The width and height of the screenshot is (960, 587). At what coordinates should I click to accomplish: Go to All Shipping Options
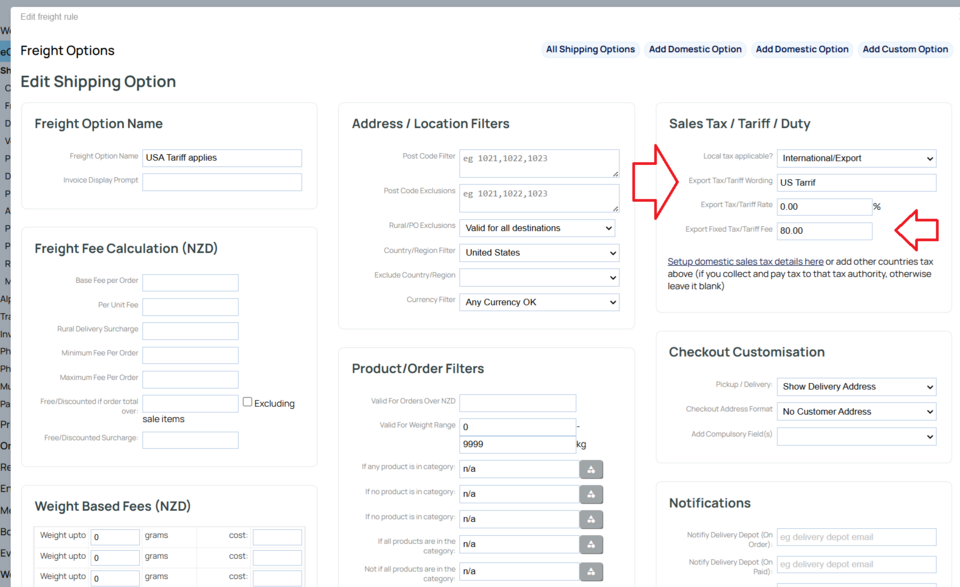590,49
